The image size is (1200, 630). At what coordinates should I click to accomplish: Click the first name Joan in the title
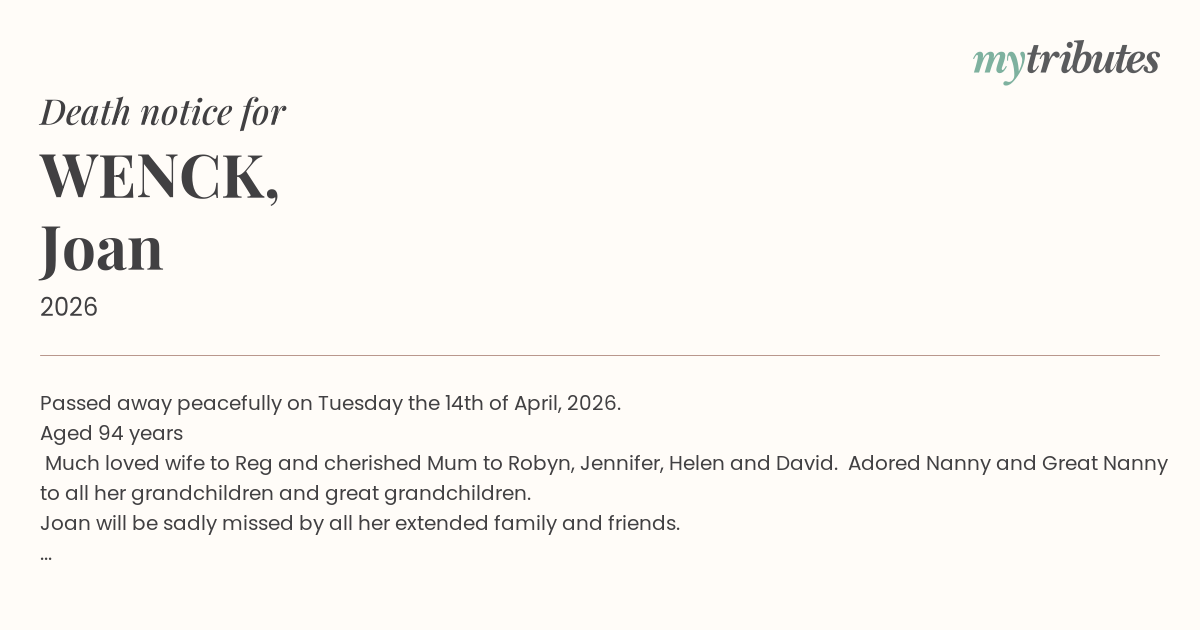click(x=102, y=249)
